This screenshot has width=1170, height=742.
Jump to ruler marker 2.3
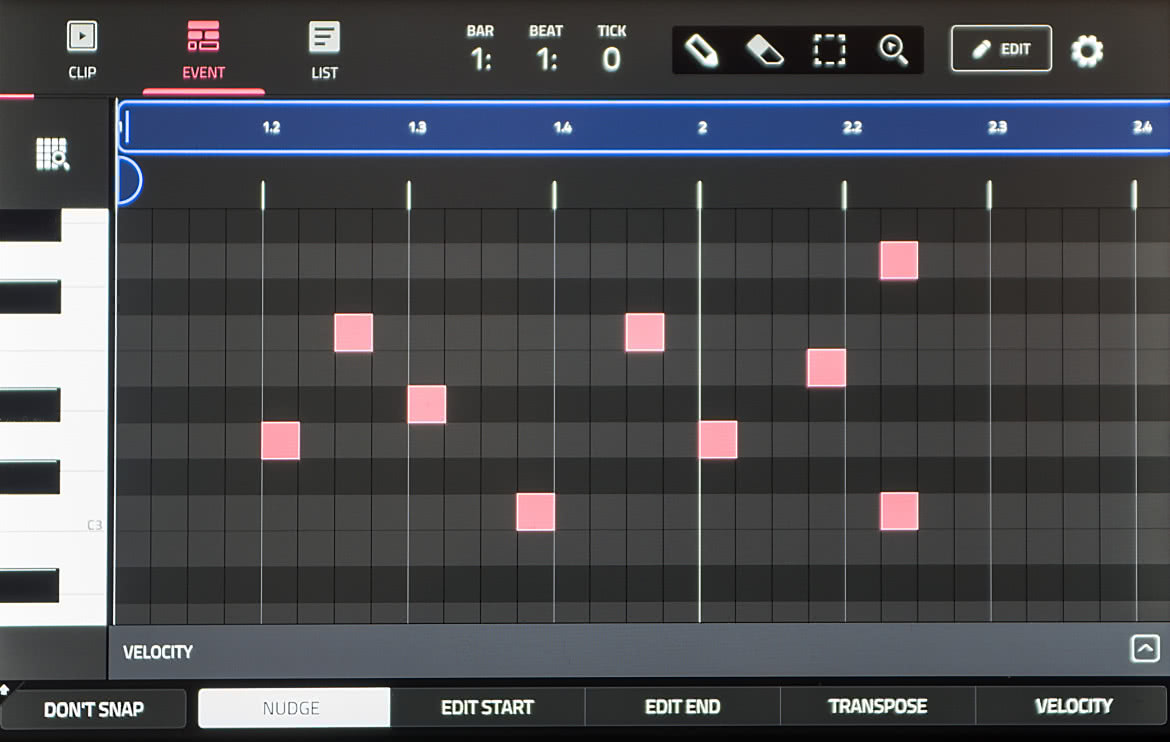[998, 128]
